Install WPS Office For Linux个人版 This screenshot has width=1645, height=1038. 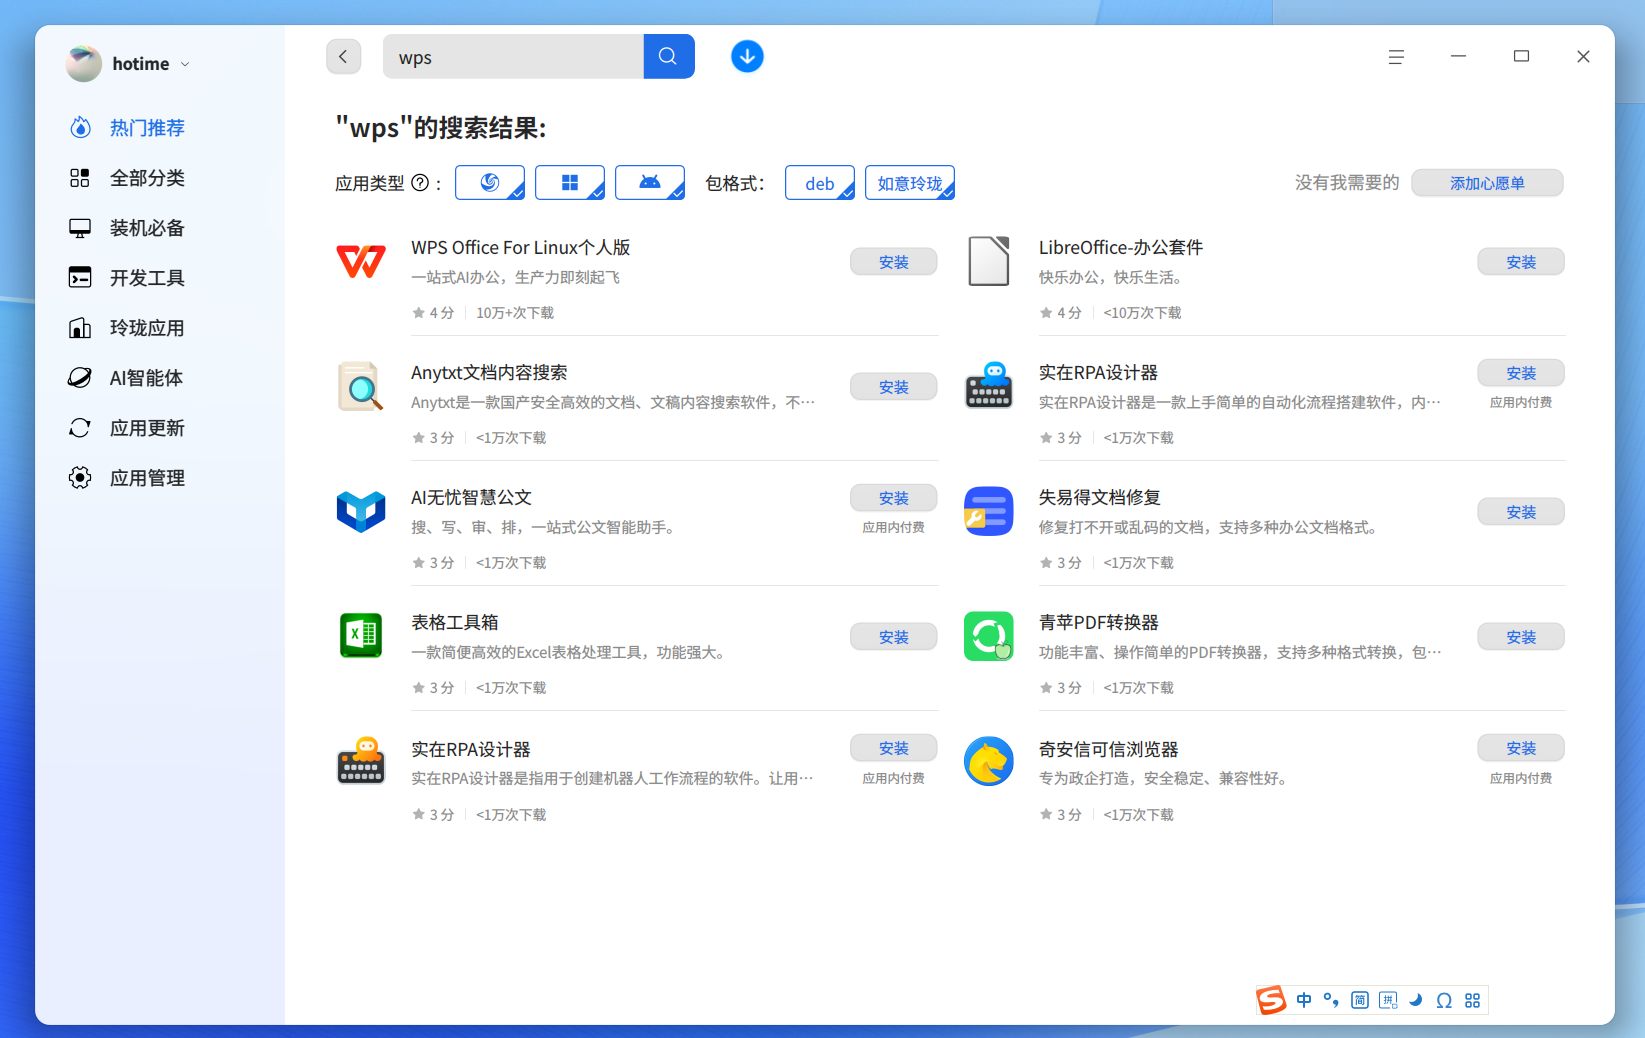(x=894, y=262)
